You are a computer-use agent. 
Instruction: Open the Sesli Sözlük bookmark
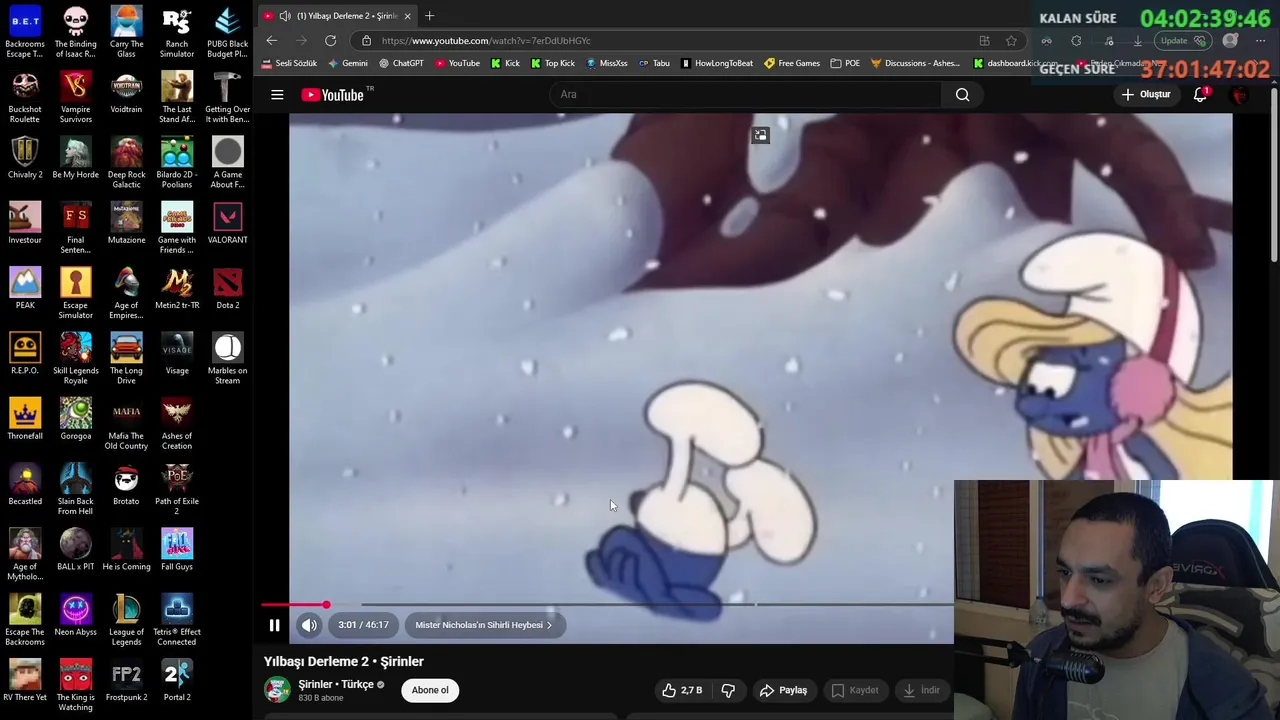click(x=289, y=63)
